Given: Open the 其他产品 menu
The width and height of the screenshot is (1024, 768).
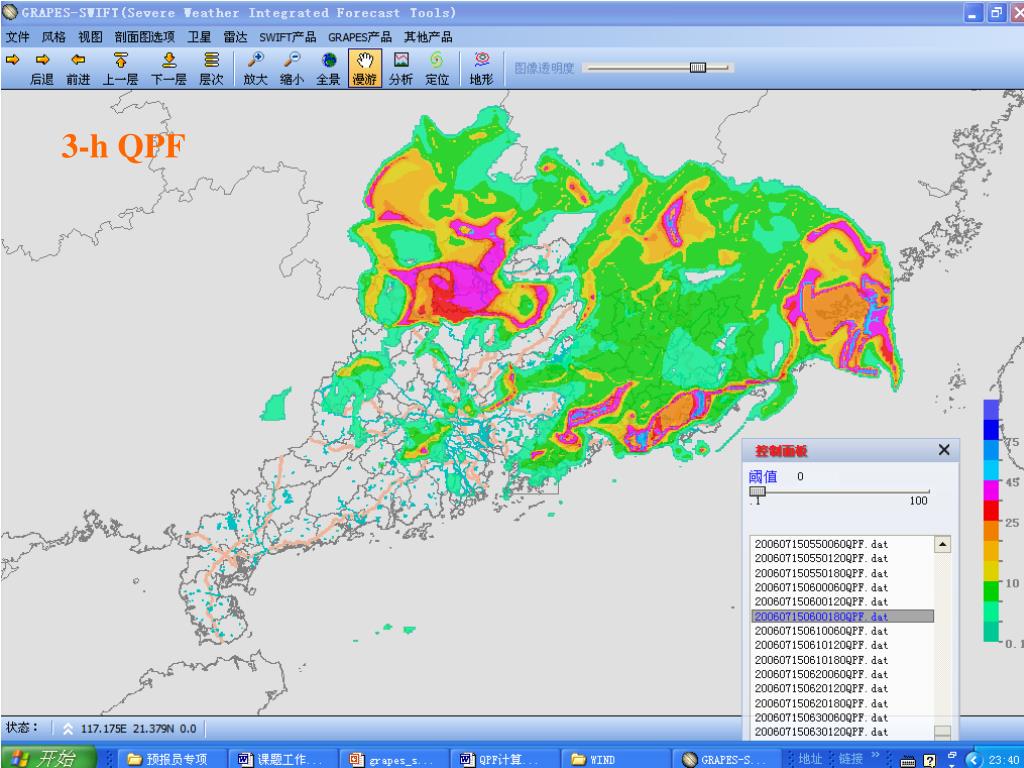Looking at the screenshot, I should click(428, 37).
